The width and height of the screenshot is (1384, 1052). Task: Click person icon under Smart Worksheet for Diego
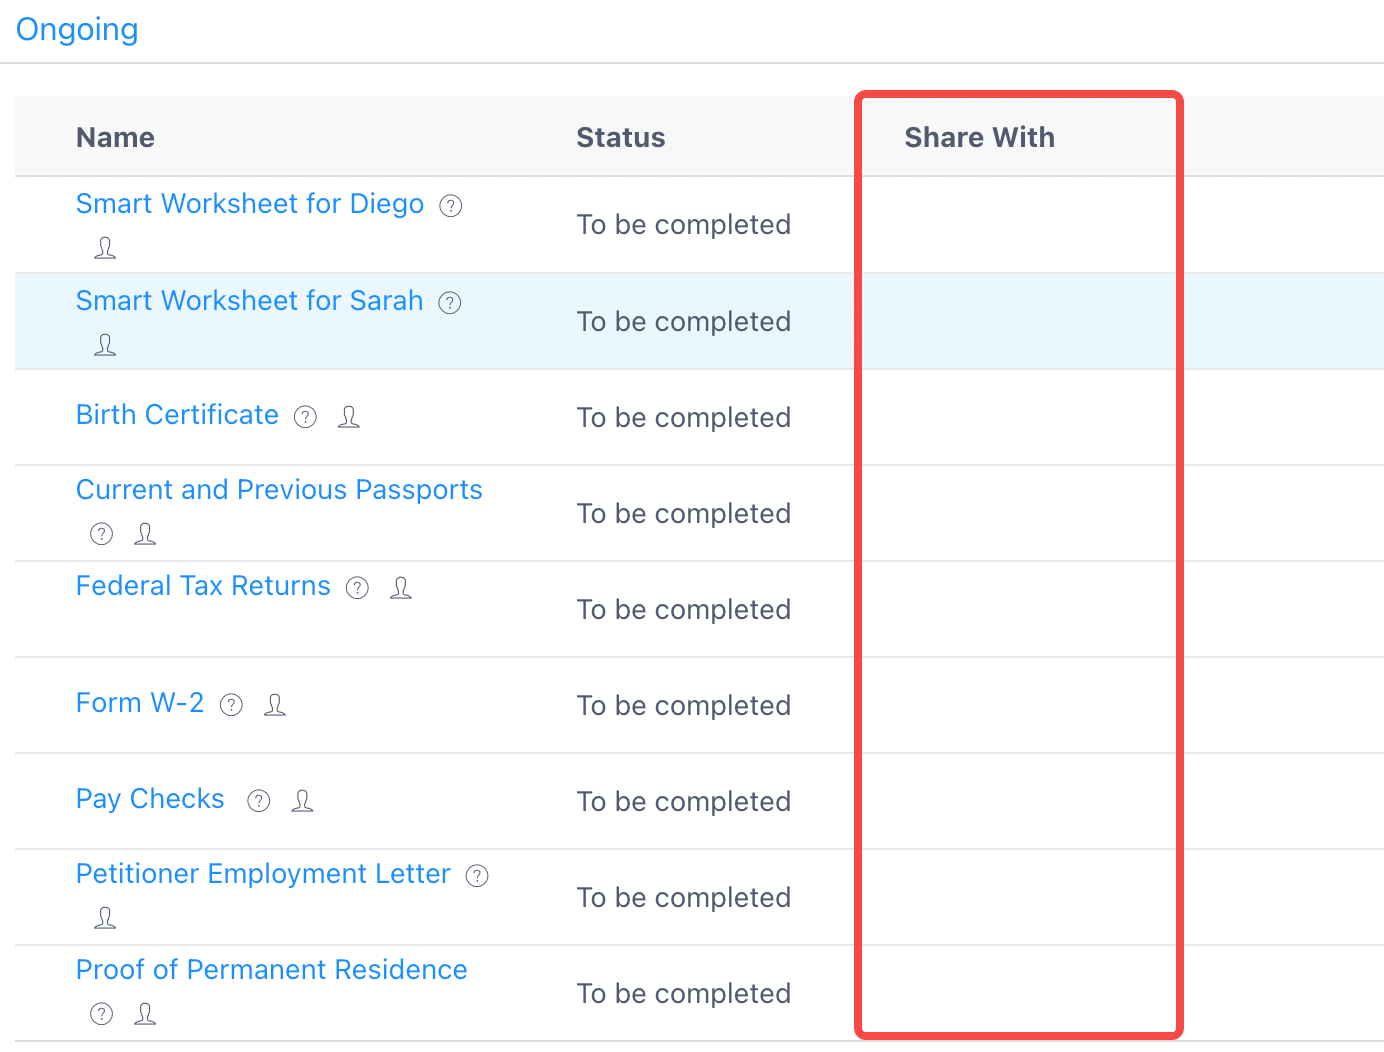click(105, 248)
